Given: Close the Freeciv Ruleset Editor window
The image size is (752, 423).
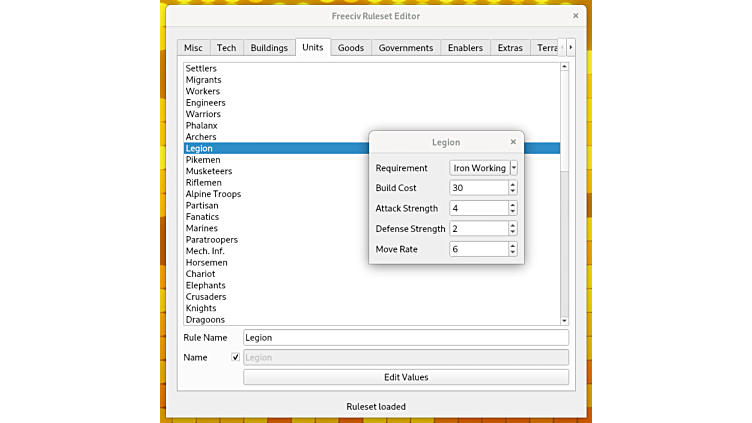Looking at the screenshot, I should click(575, 16).
